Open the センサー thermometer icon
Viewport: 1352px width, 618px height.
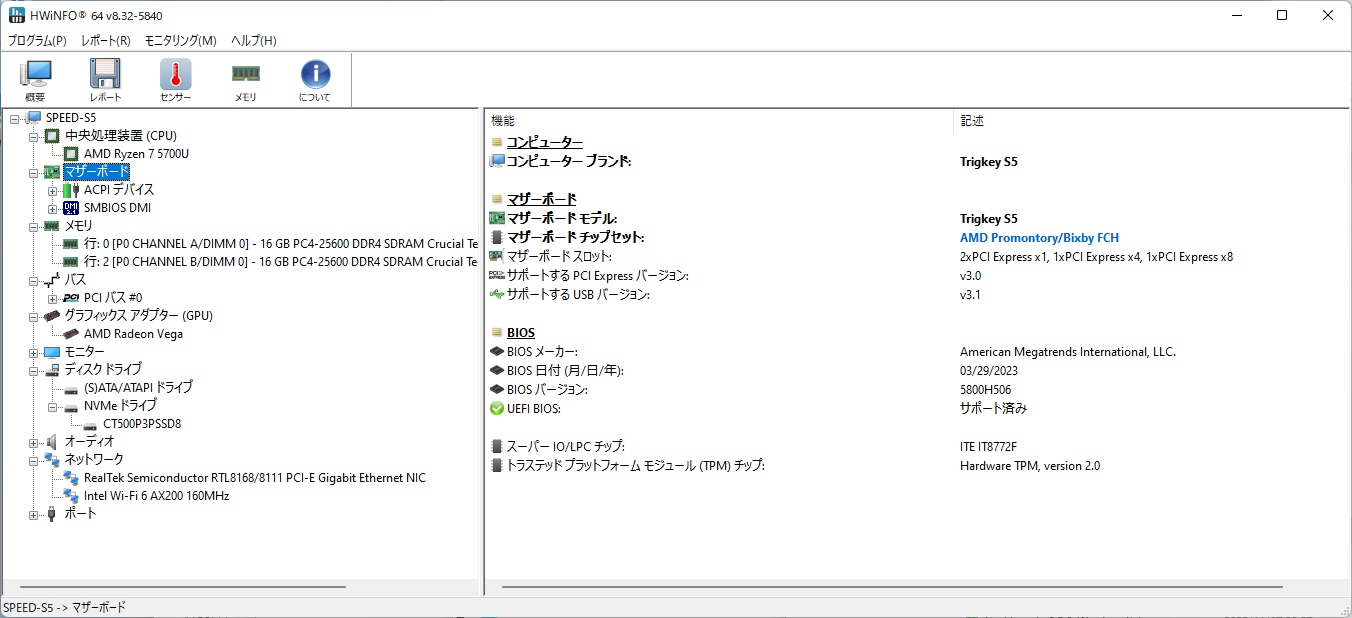[175, 75]
